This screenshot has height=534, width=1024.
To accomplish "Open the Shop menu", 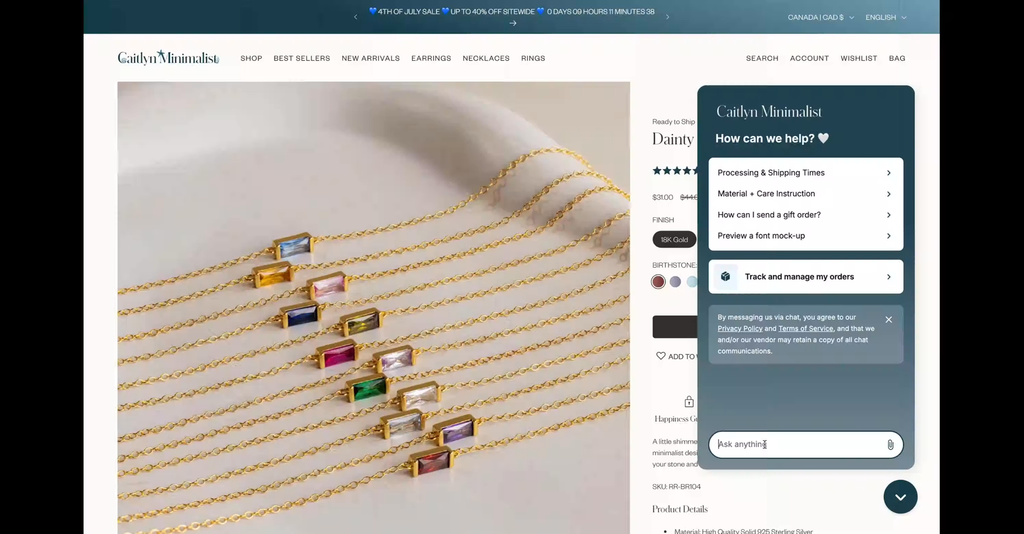I will pos(251,58).
